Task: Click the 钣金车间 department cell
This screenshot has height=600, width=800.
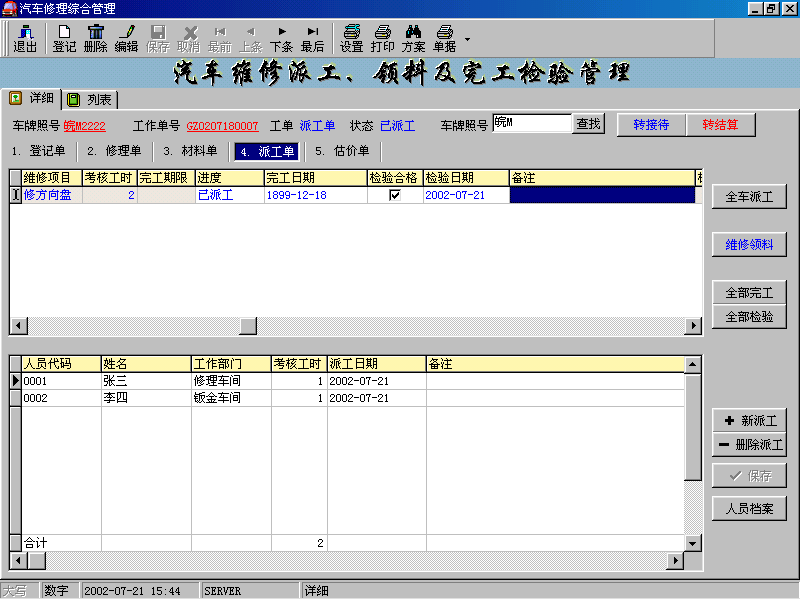Action: 231,398
